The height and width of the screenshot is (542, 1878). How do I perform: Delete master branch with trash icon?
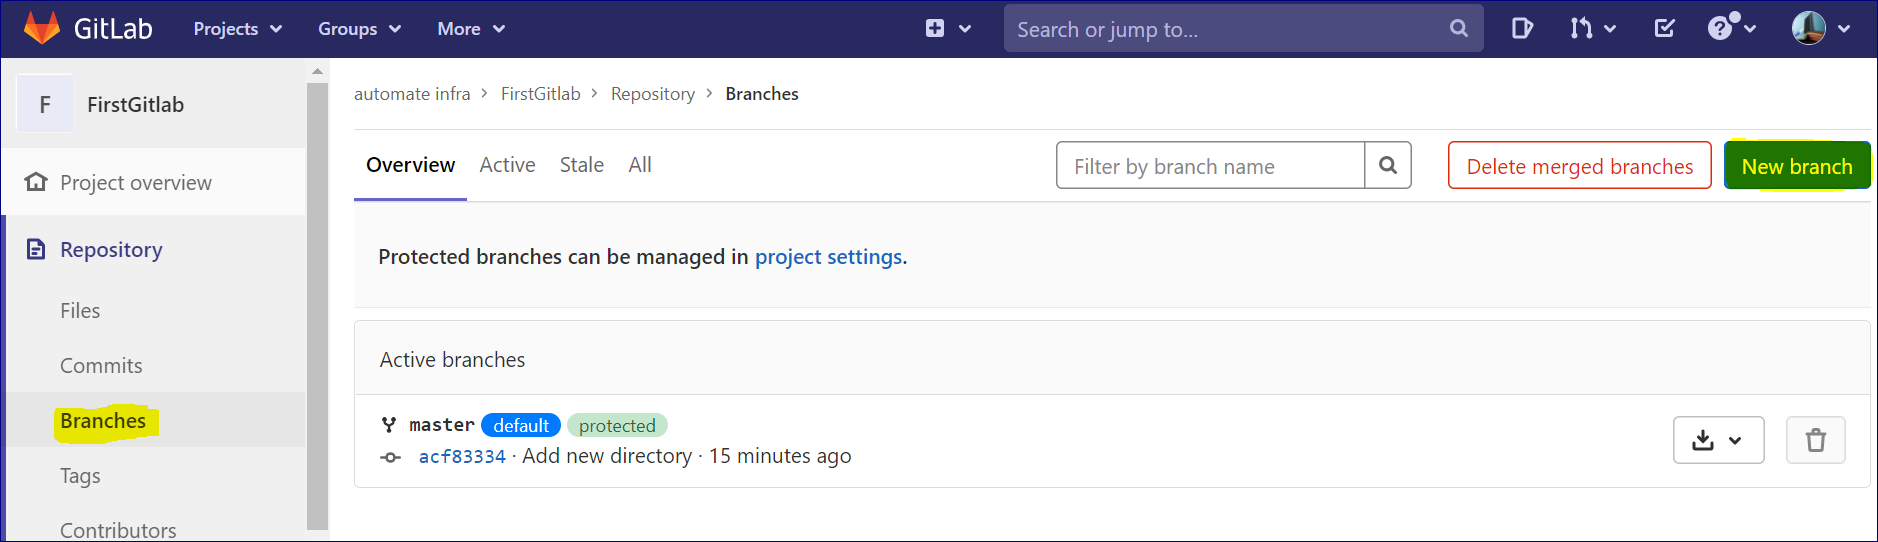pyautogui.click(x=1815, y=440)
